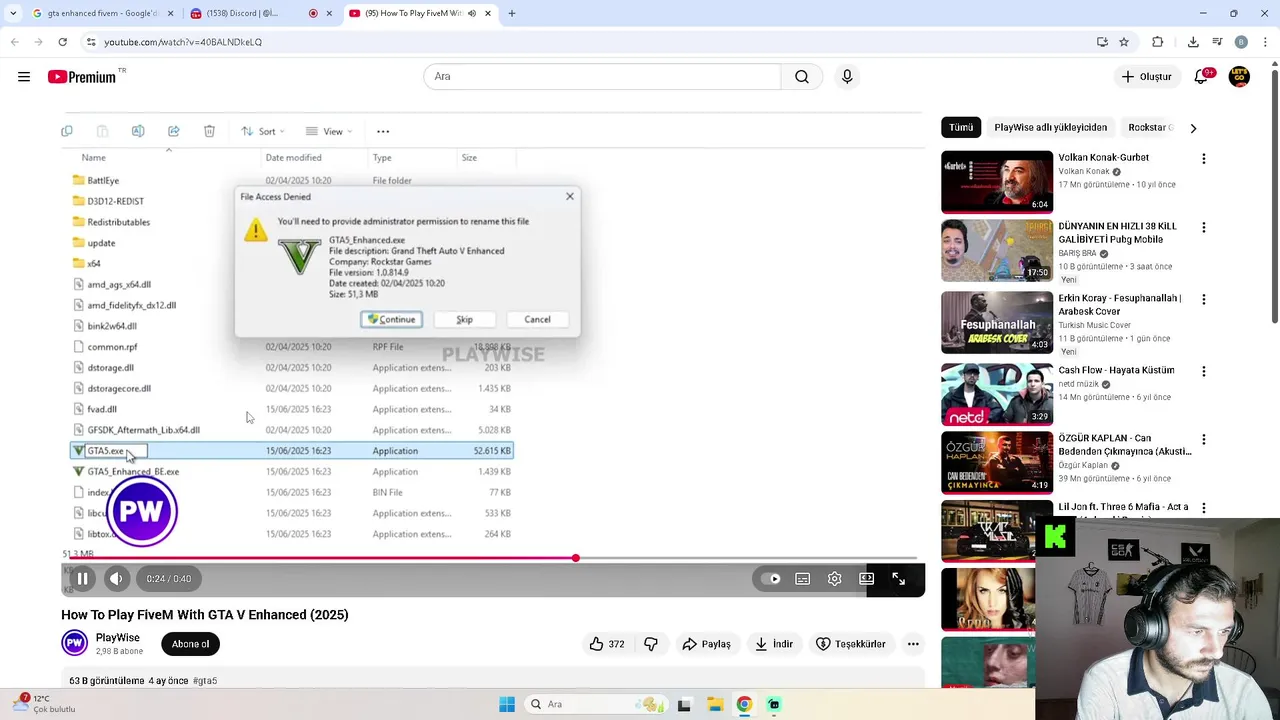Focus the YouTube Ara search field
Viewport: 1280px width, 720px height.
(x=602, y=77)
